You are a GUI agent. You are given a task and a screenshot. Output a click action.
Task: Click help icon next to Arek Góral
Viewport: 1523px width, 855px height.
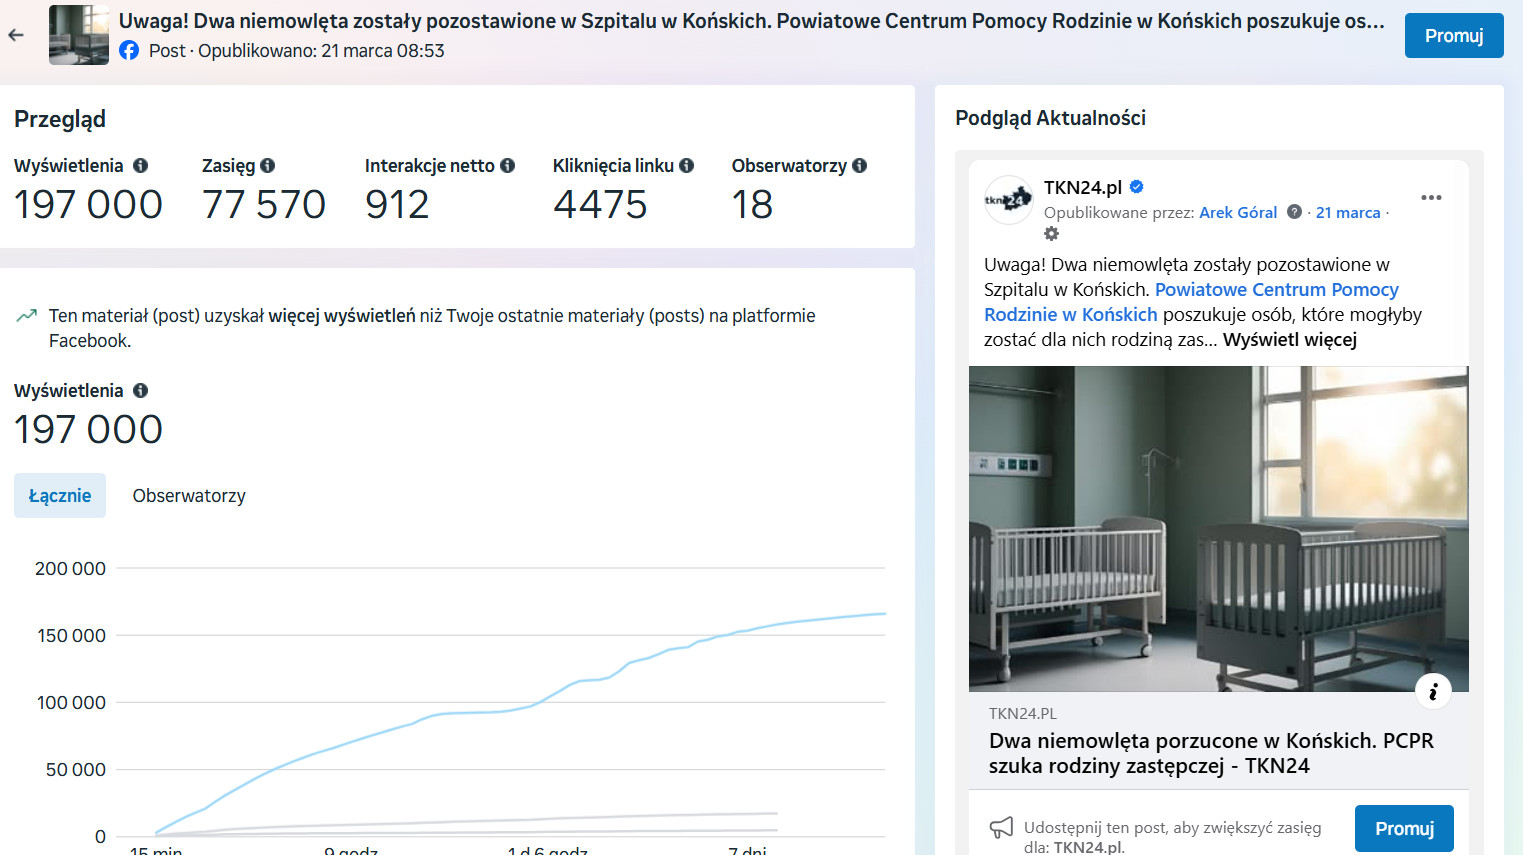(x=1294, y=212)
